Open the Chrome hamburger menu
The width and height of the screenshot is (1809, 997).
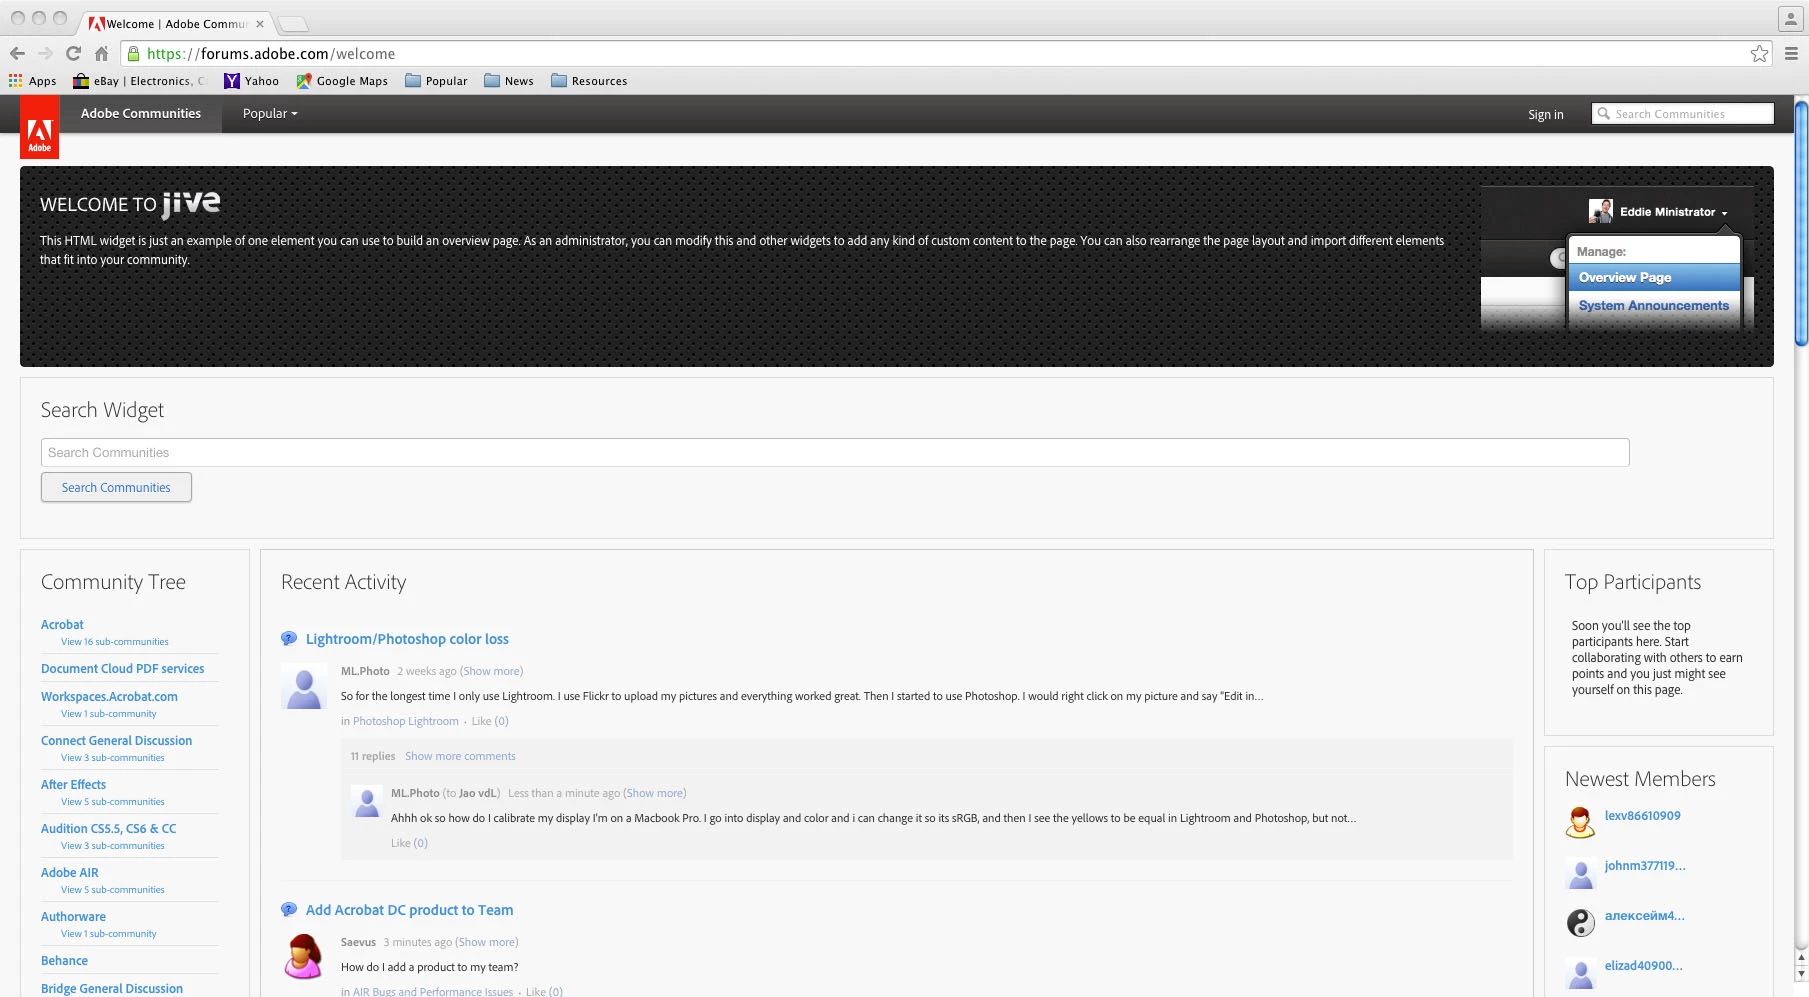point(1791,54)
